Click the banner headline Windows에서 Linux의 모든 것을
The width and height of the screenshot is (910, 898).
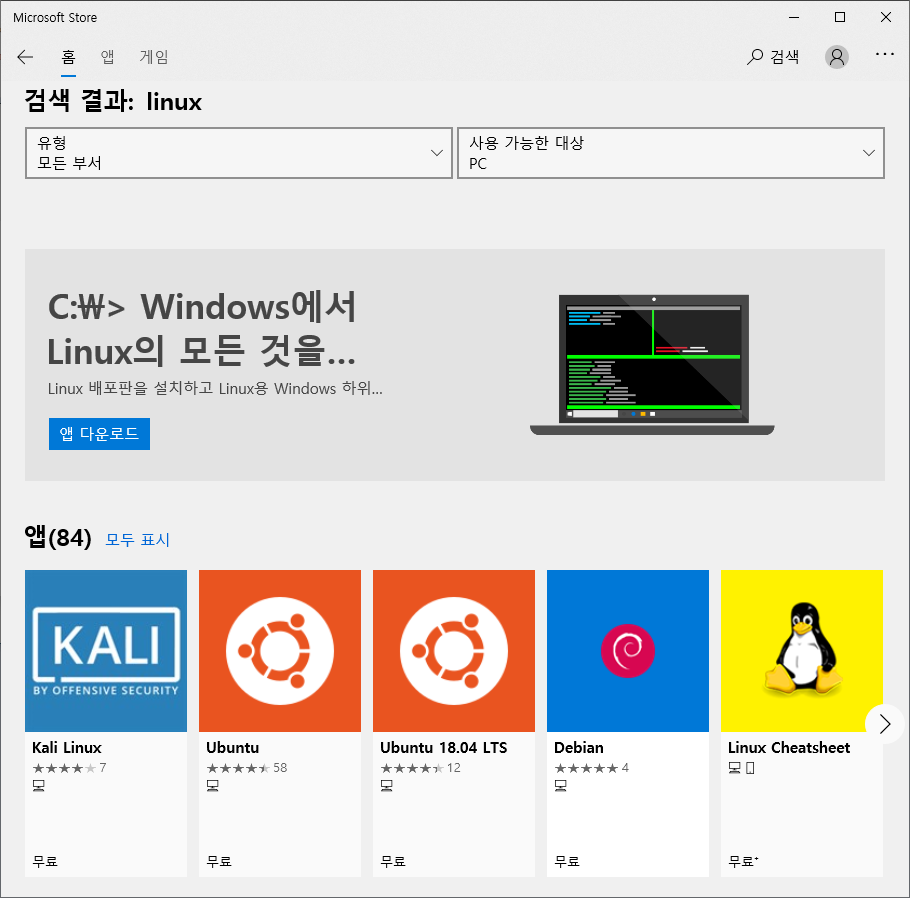pos(201,329)
